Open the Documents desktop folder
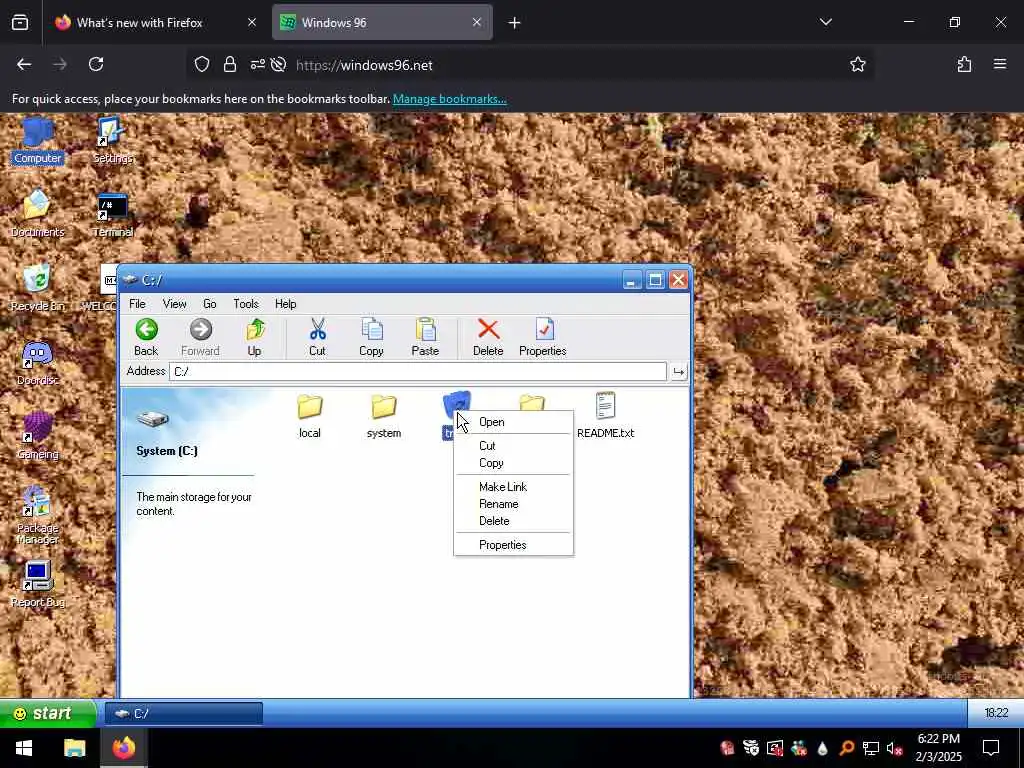The width and height of the screenshot is (1024, 768). click(38, 215)
